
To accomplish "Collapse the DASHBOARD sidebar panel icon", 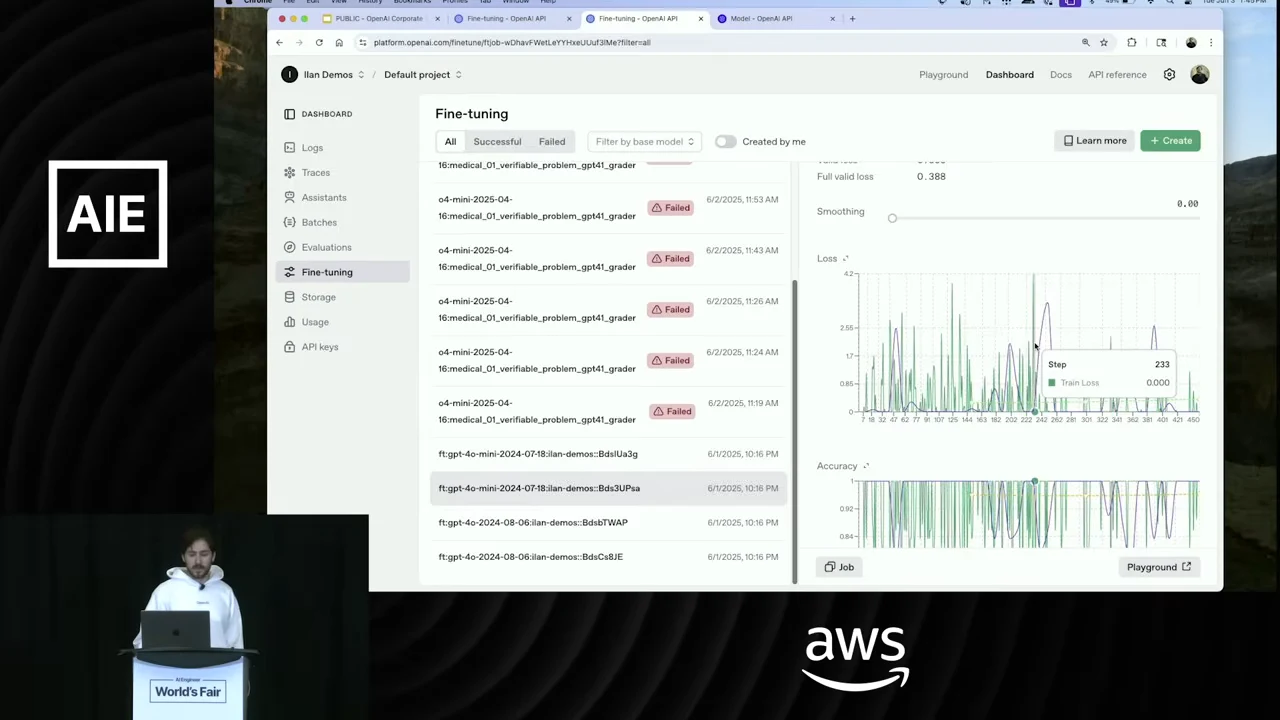I will click(289, 114).
